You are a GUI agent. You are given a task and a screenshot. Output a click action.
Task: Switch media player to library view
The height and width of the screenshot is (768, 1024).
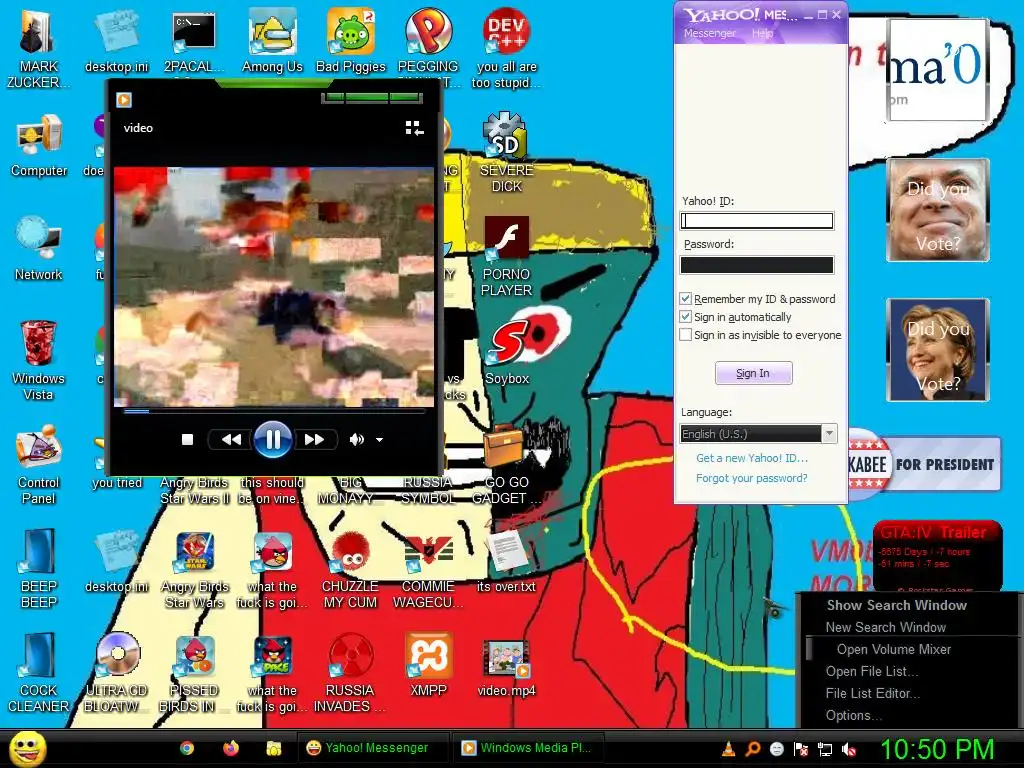[414, 128]
